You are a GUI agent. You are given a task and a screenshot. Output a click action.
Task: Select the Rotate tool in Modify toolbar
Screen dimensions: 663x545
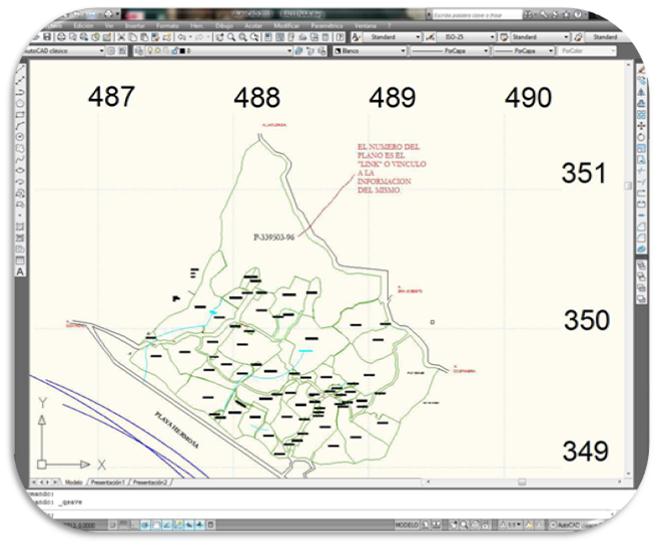pos(641,137)
